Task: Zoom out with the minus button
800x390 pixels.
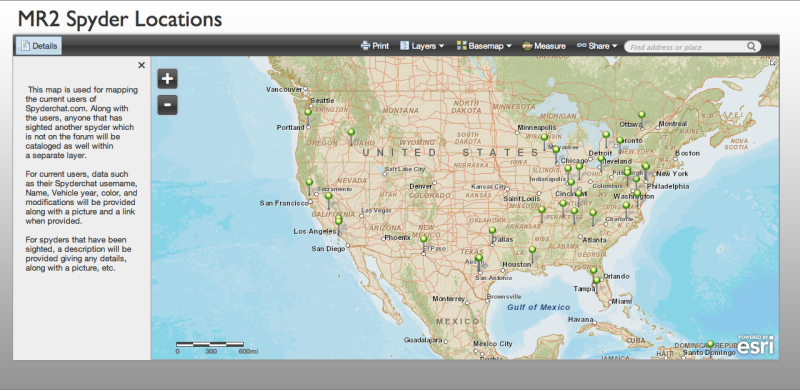Action: (167, 105)
